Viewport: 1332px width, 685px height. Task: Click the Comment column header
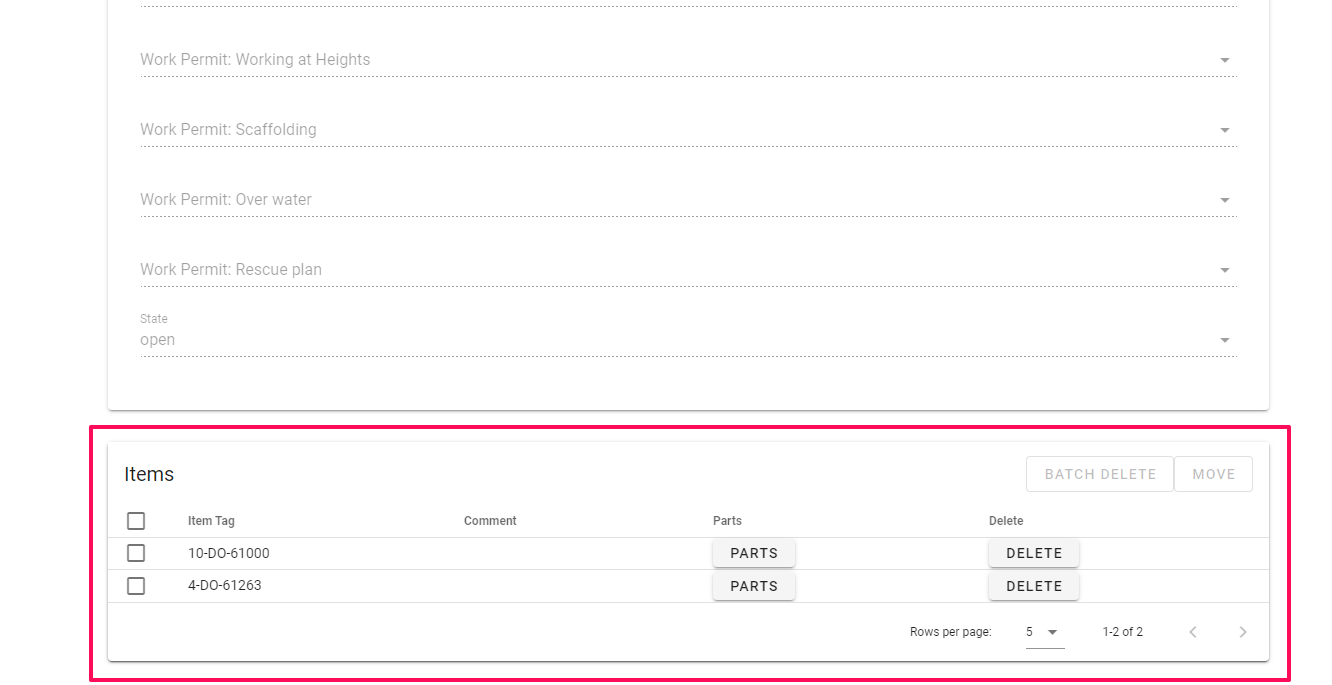point(490,521)
